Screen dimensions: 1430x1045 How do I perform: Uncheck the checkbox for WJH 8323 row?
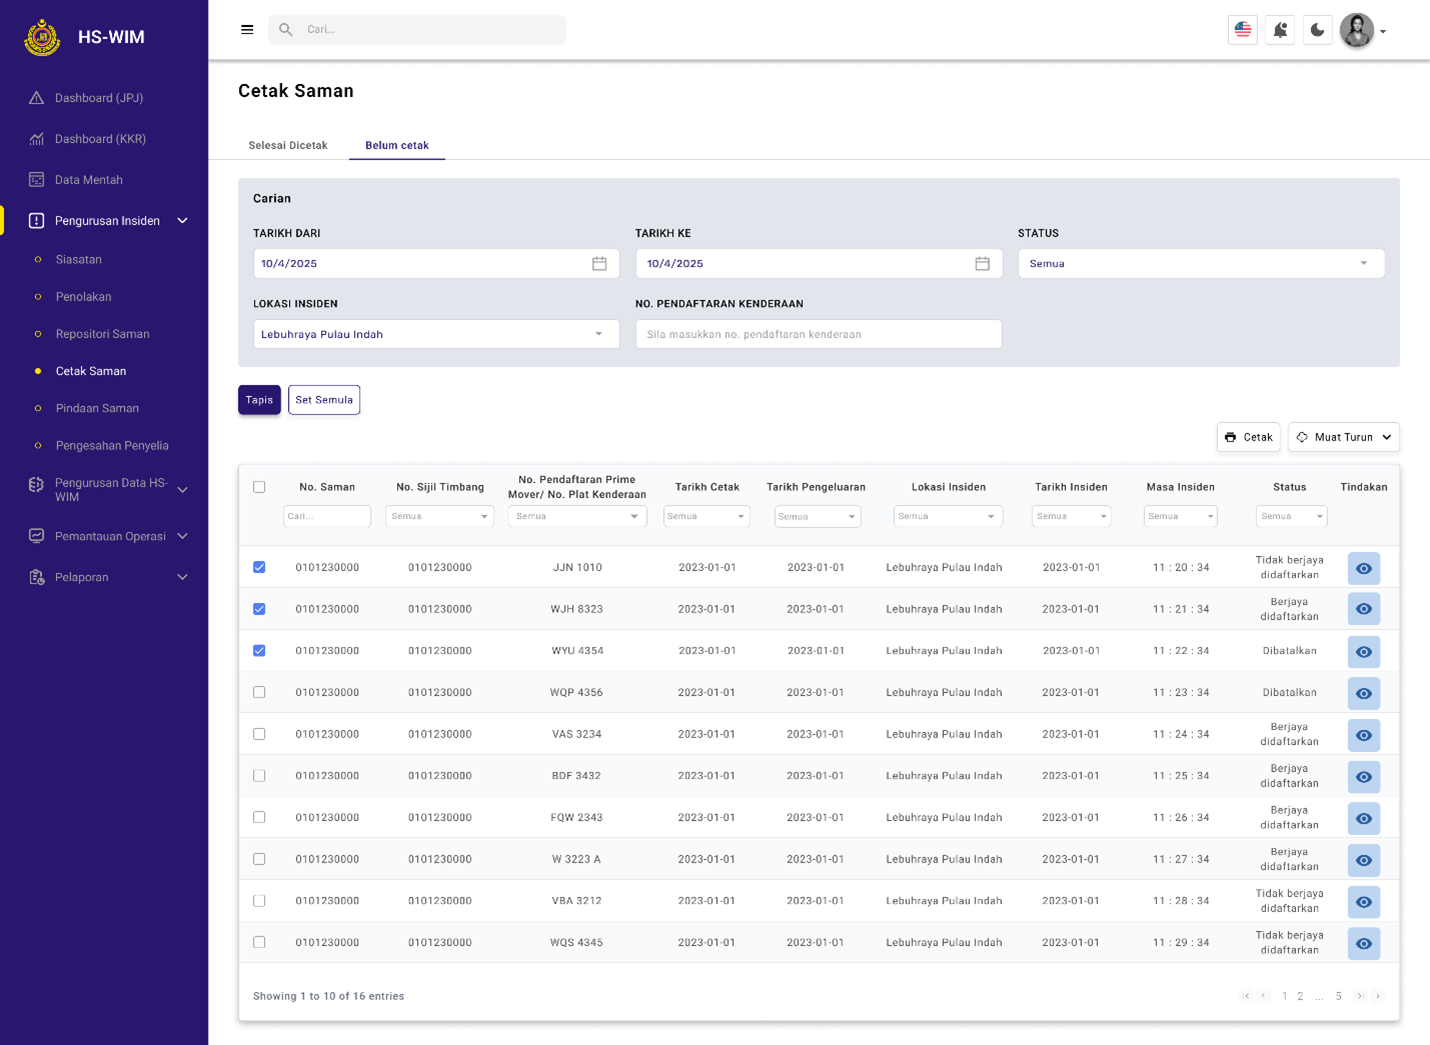pyautogui.click(x=259, y=609)
